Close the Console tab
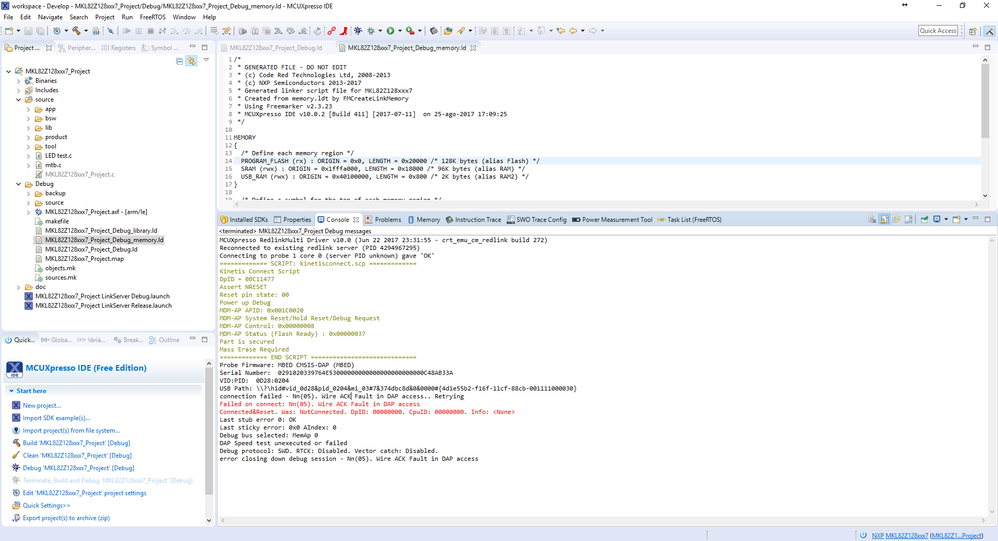The image size is (998, 541). [356, 220]
